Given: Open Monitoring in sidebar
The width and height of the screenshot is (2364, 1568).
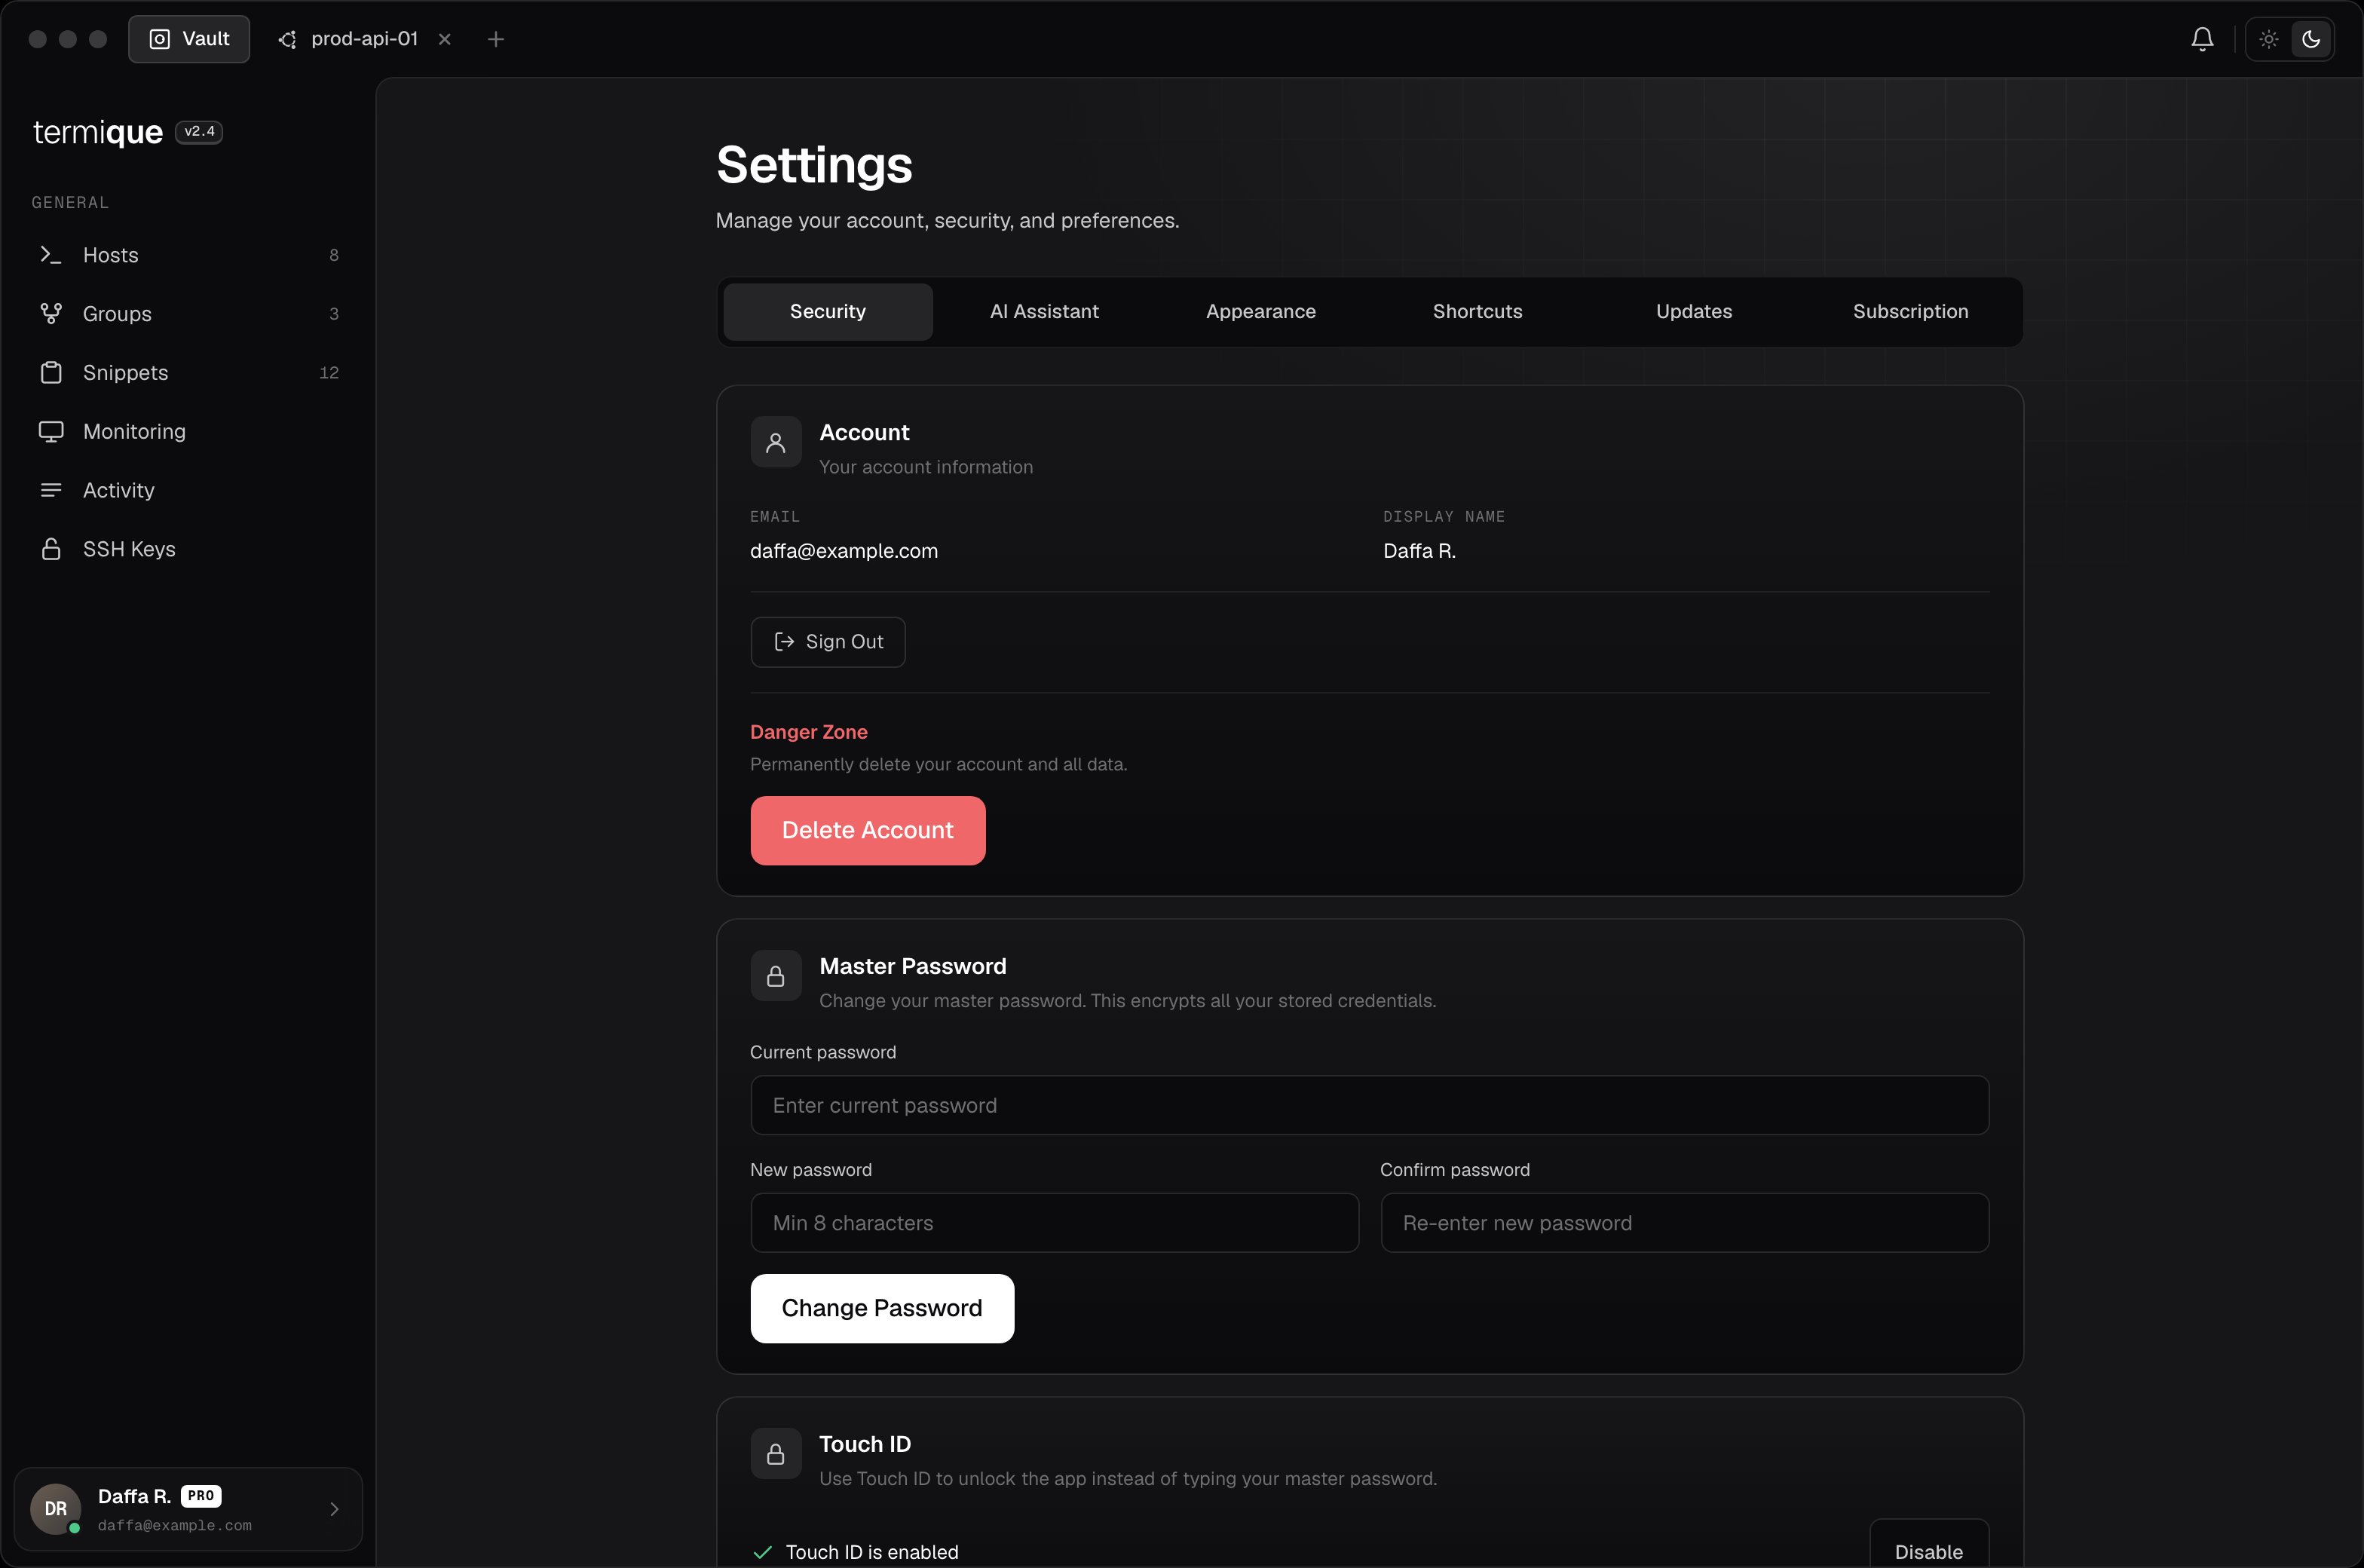Looking at the screenshot, I should [189, 432].
